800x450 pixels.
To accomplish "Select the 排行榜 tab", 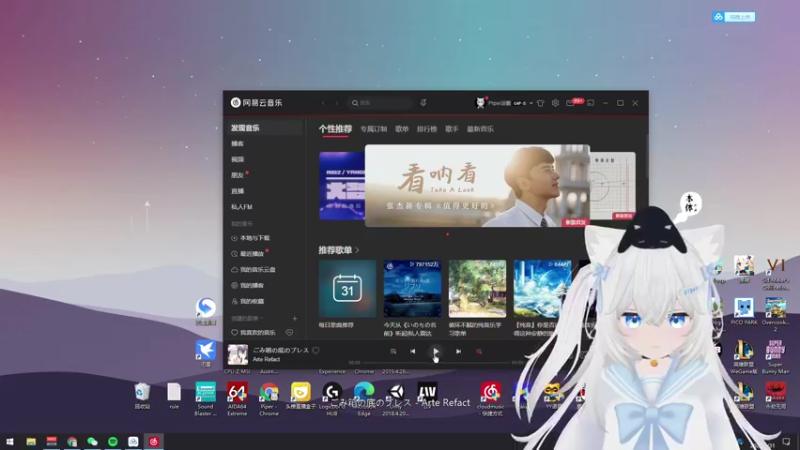I will [427, 129].
